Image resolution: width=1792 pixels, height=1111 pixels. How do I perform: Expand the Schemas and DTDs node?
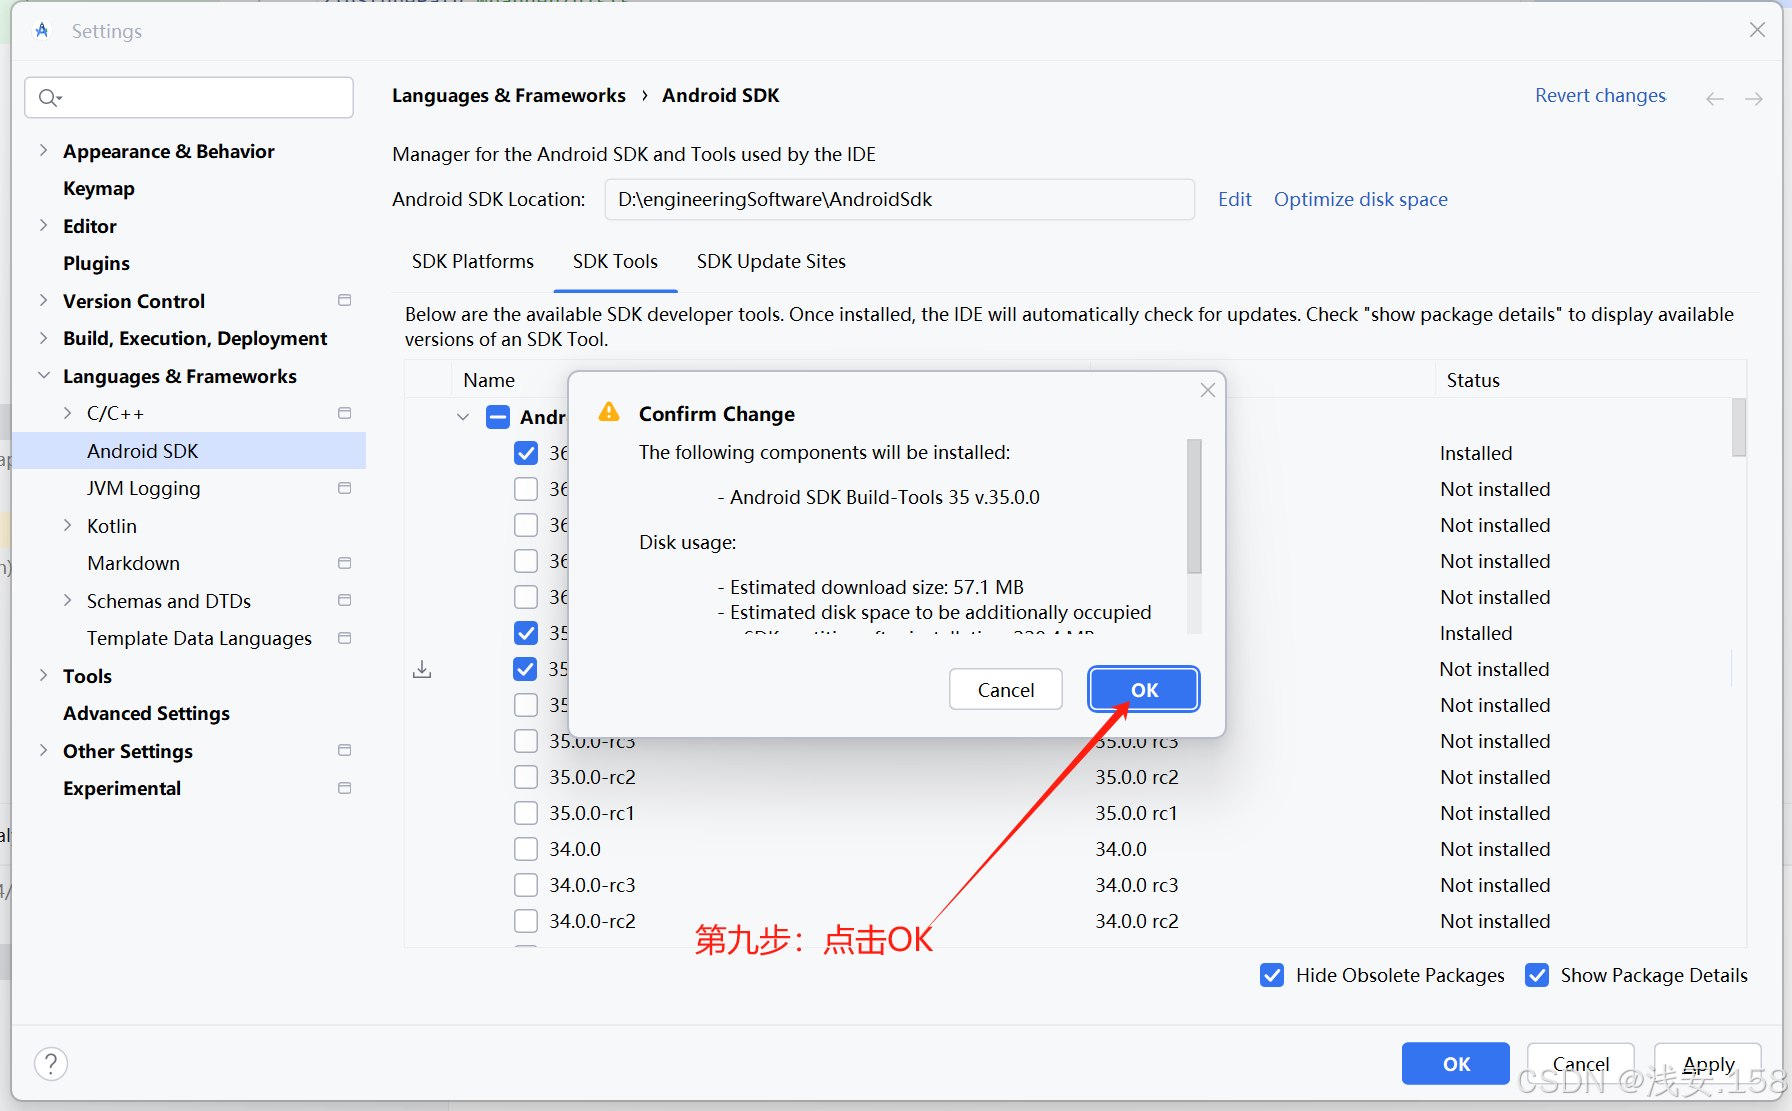coord(67,600)
